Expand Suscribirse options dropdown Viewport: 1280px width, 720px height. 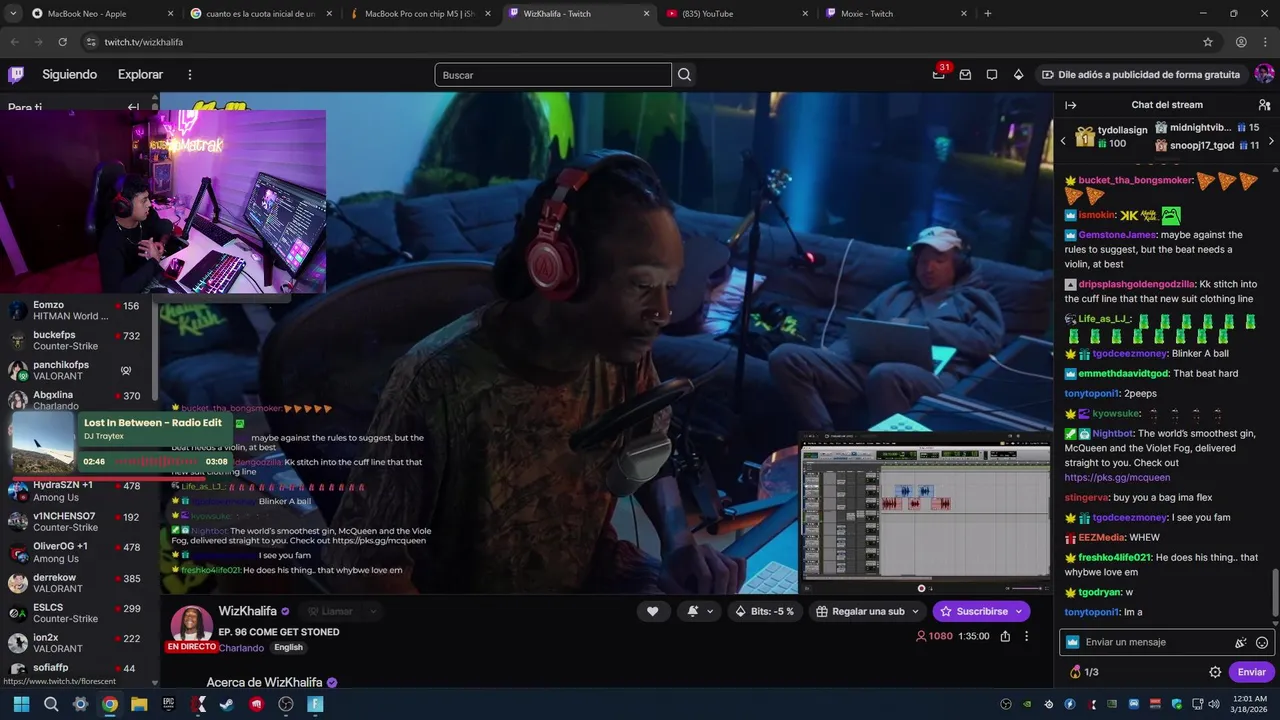(x=1019, y=611)
